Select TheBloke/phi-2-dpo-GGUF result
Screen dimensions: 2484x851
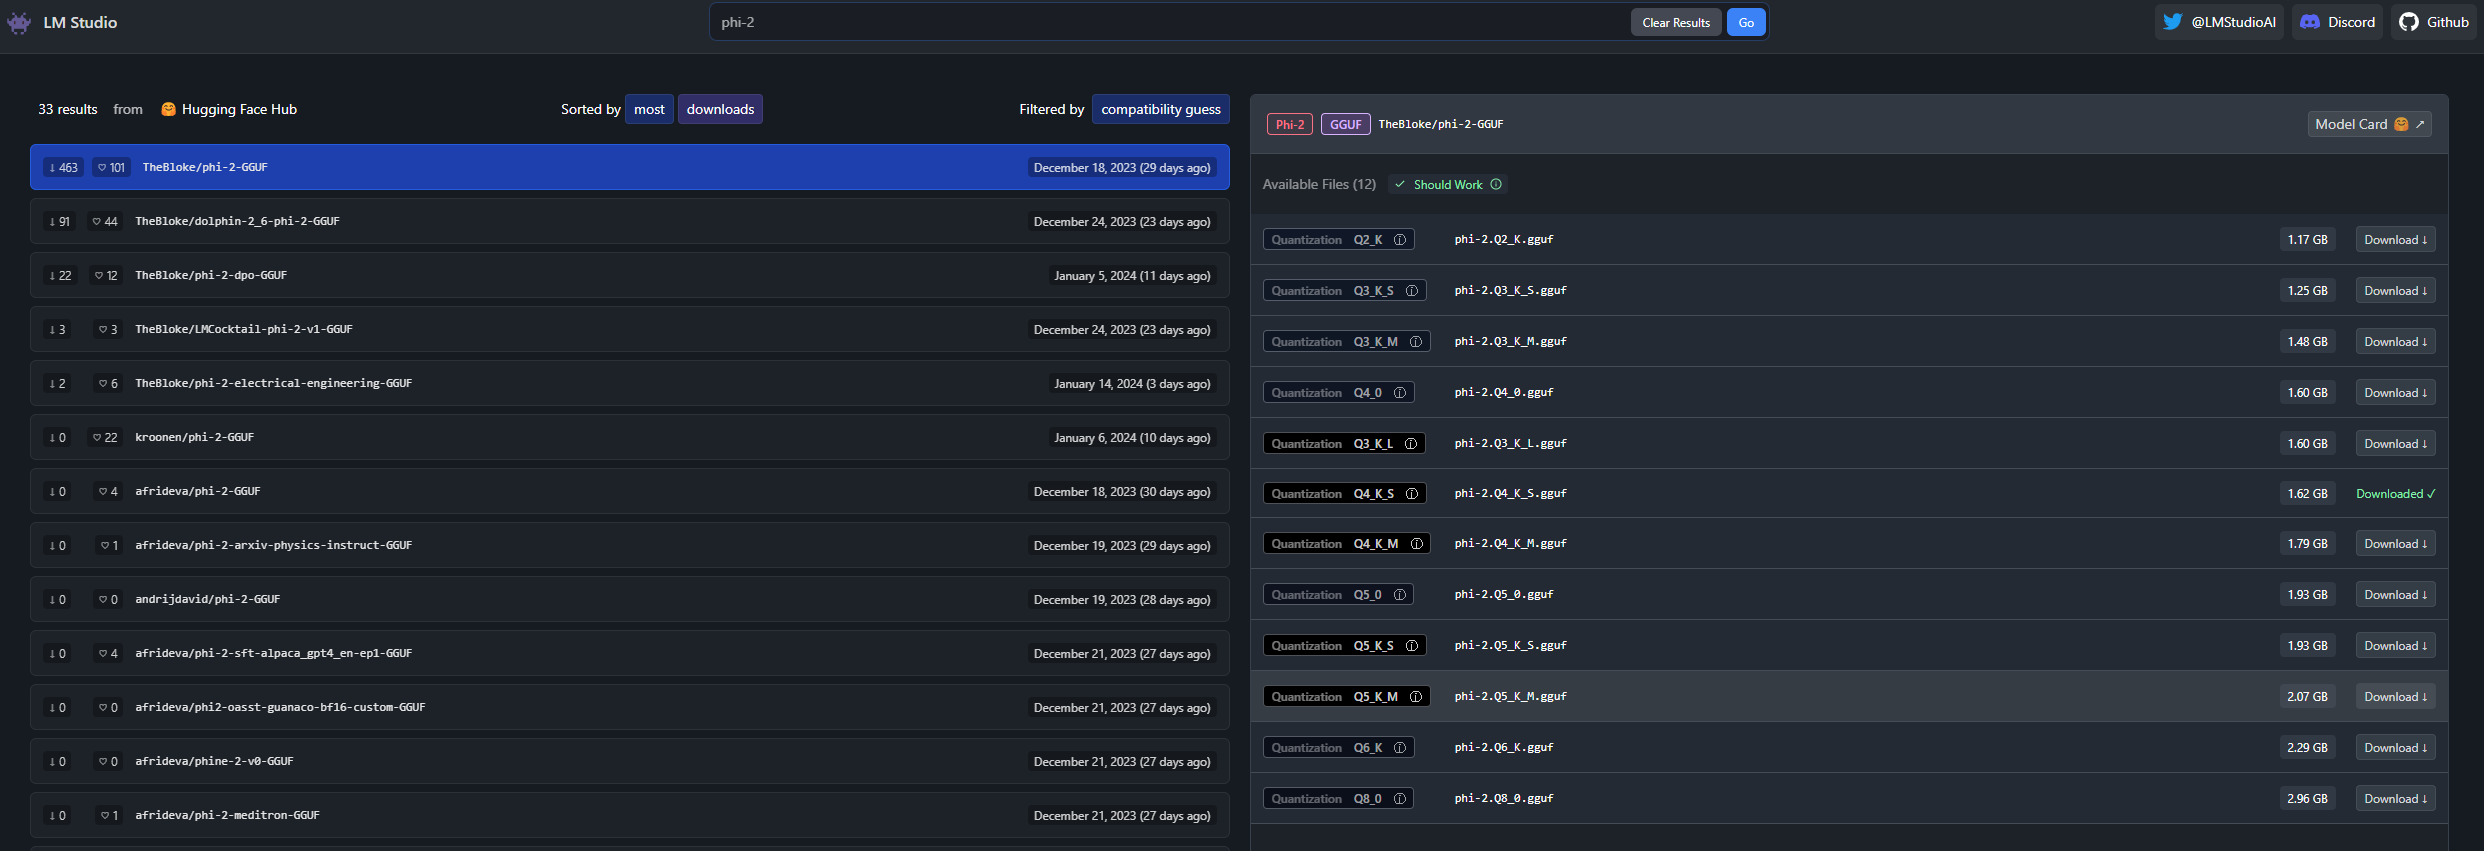point(629,275)
